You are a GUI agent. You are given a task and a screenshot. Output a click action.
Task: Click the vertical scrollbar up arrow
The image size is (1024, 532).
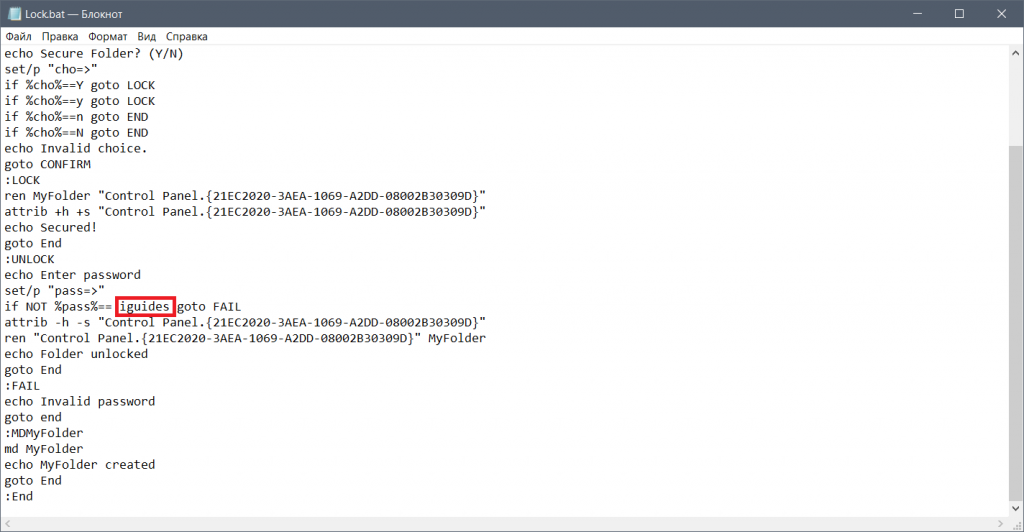pos(1016,52)
